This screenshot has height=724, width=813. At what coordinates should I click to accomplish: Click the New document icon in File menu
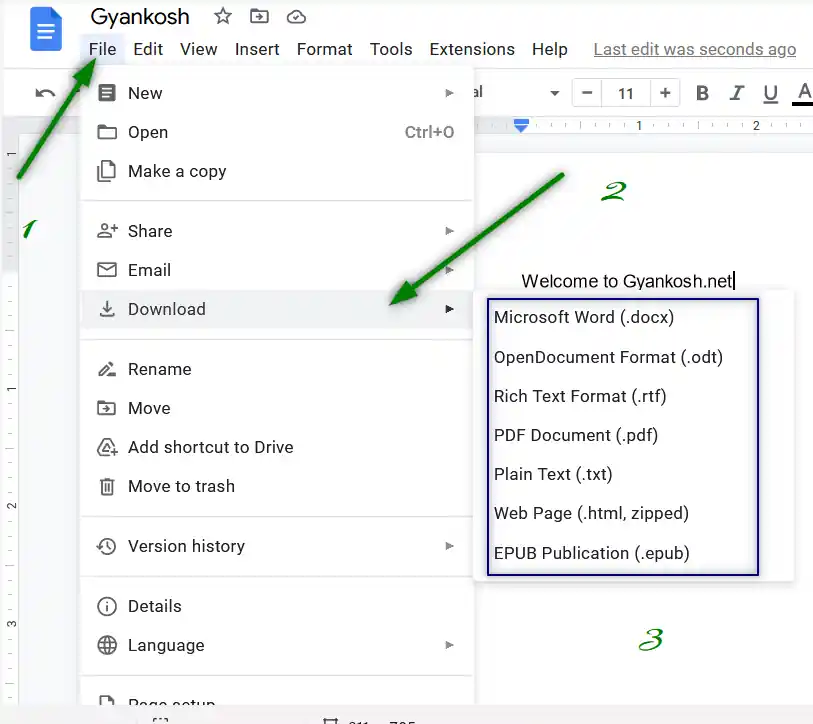pyautogui.click(x=107, y=93)
